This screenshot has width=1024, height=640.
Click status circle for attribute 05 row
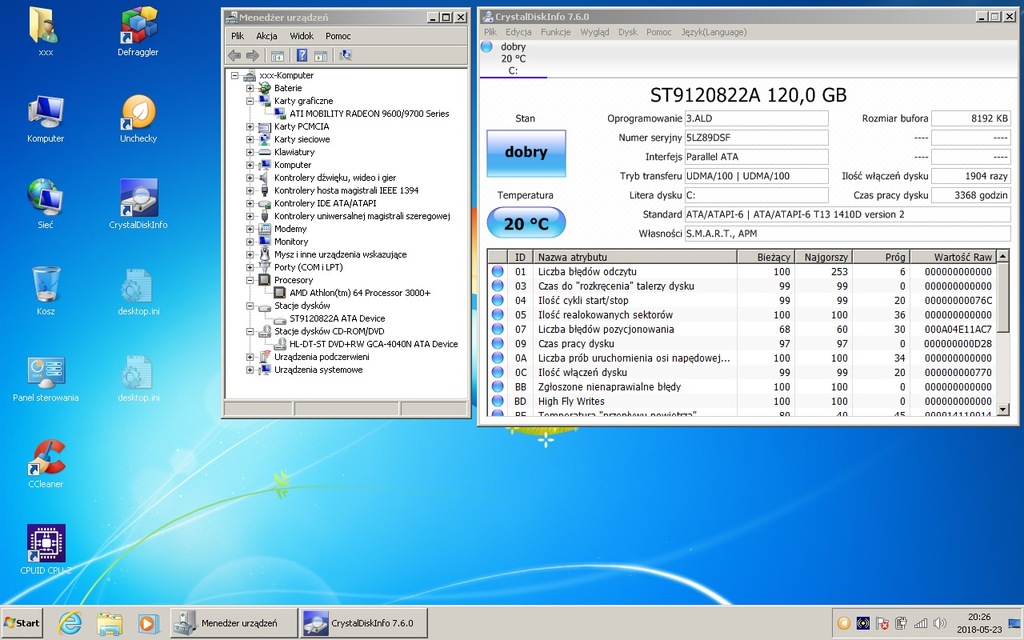[x=498, y=315]
